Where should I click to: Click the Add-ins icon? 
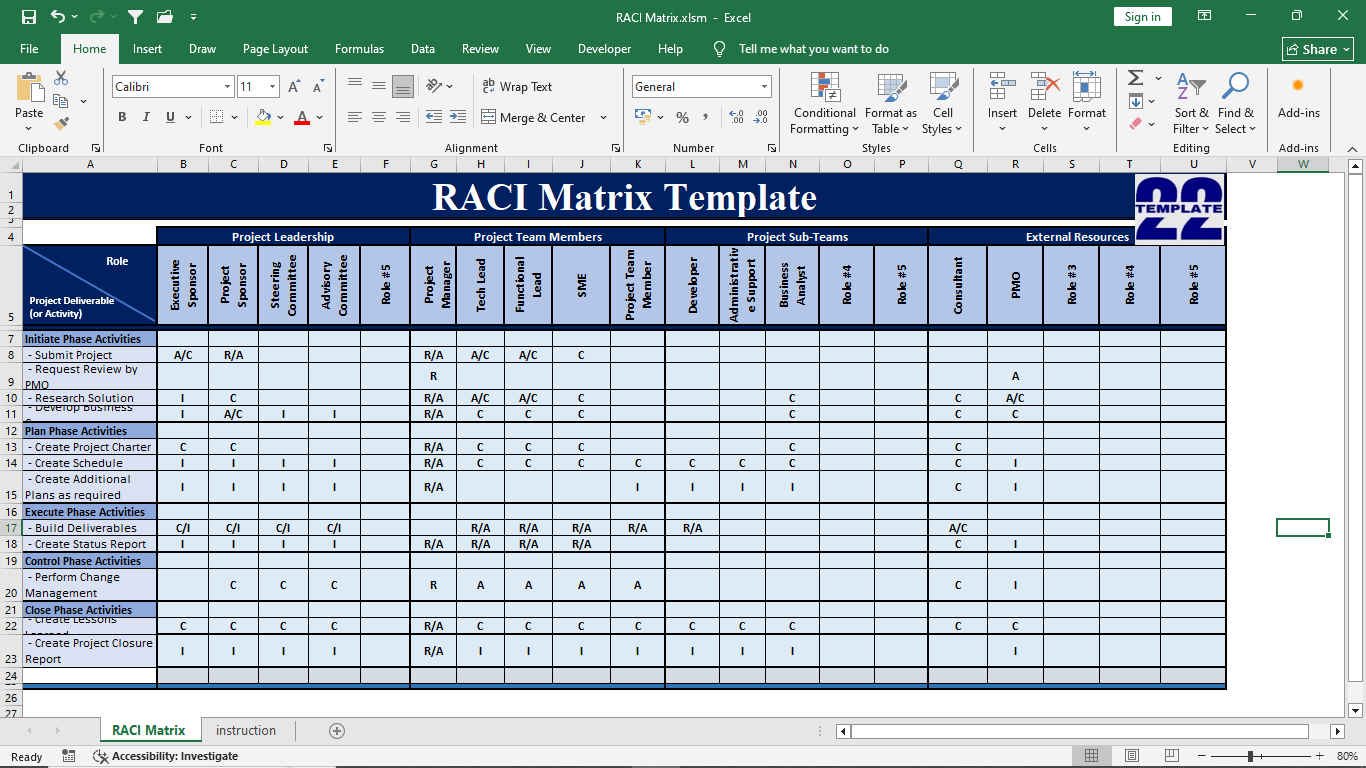point(1298,98)
